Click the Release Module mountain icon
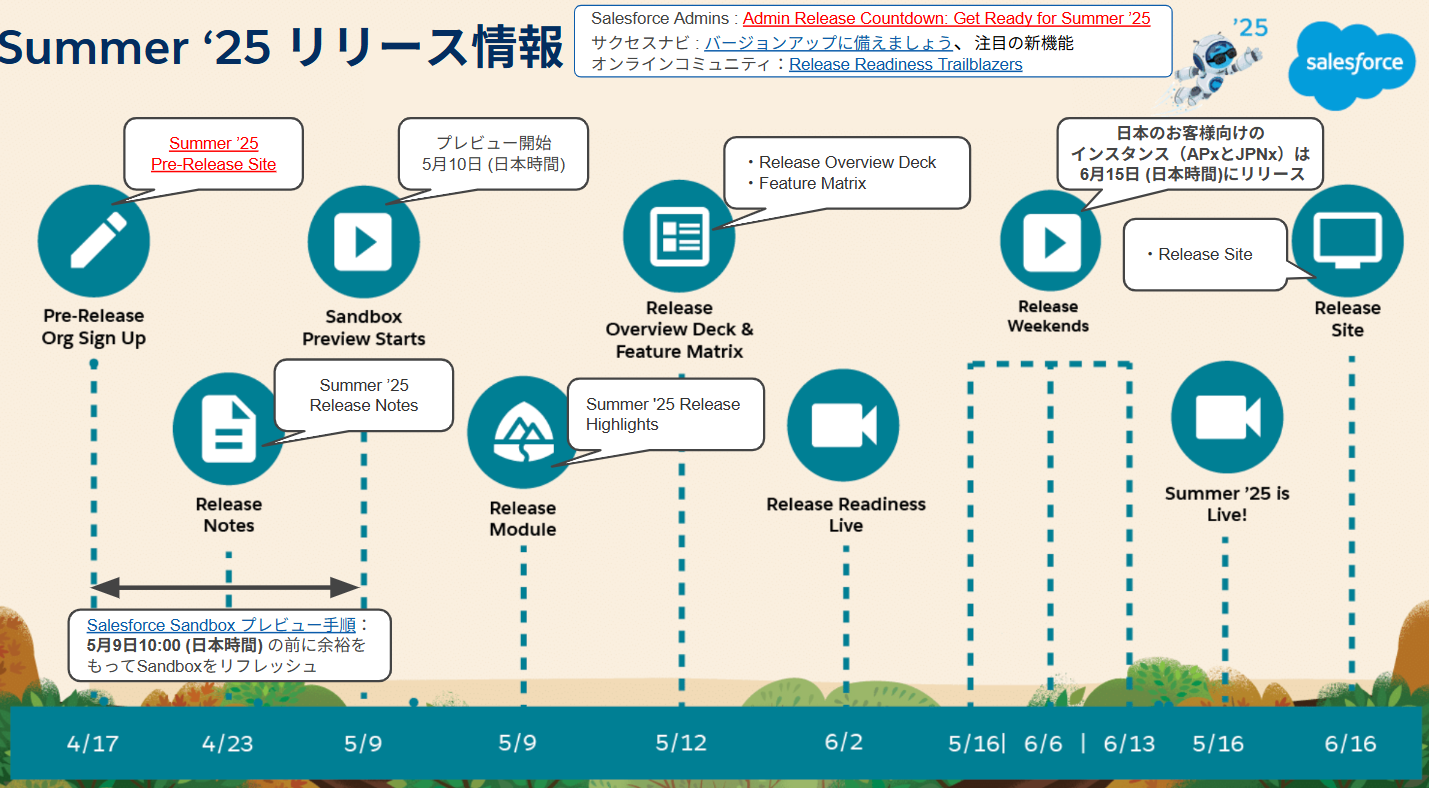The image size is (1429, 788). coord(523,432)
